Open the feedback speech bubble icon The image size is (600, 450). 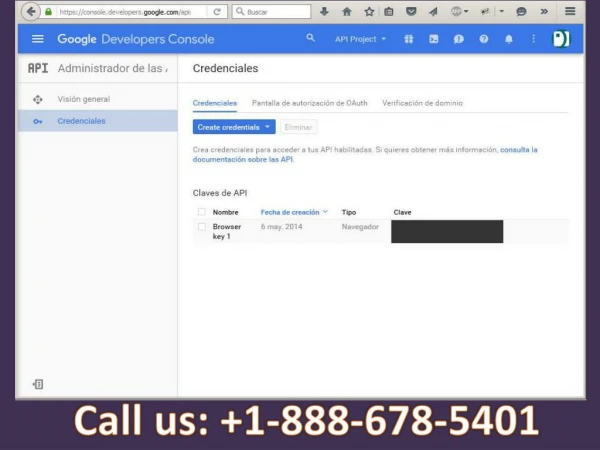coord(458,39)
